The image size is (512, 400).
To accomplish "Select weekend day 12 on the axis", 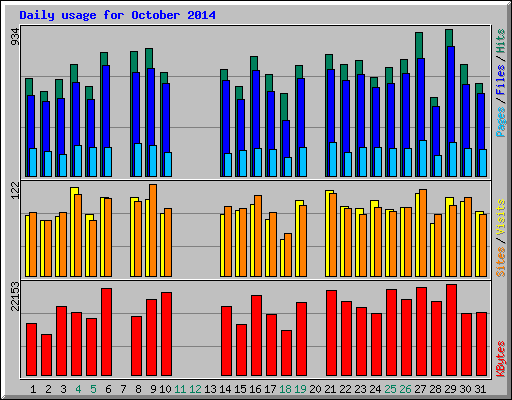I will click(195, 389).
